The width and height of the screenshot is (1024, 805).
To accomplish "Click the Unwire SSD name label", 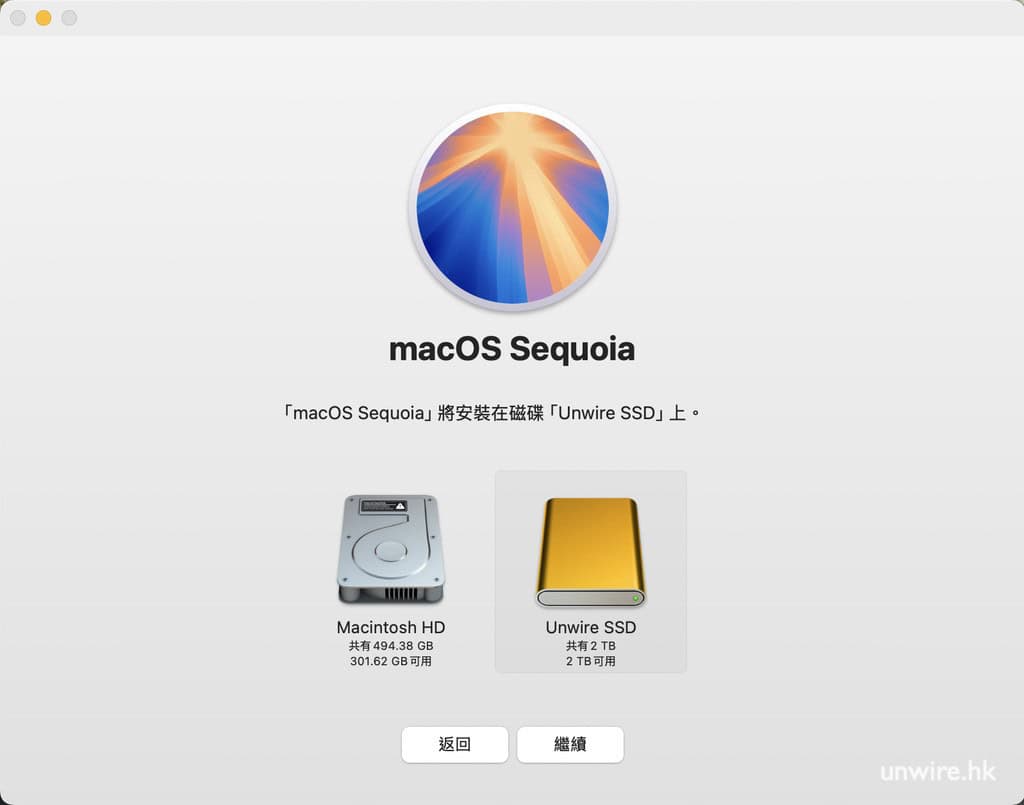I will (x=590, y=627).
